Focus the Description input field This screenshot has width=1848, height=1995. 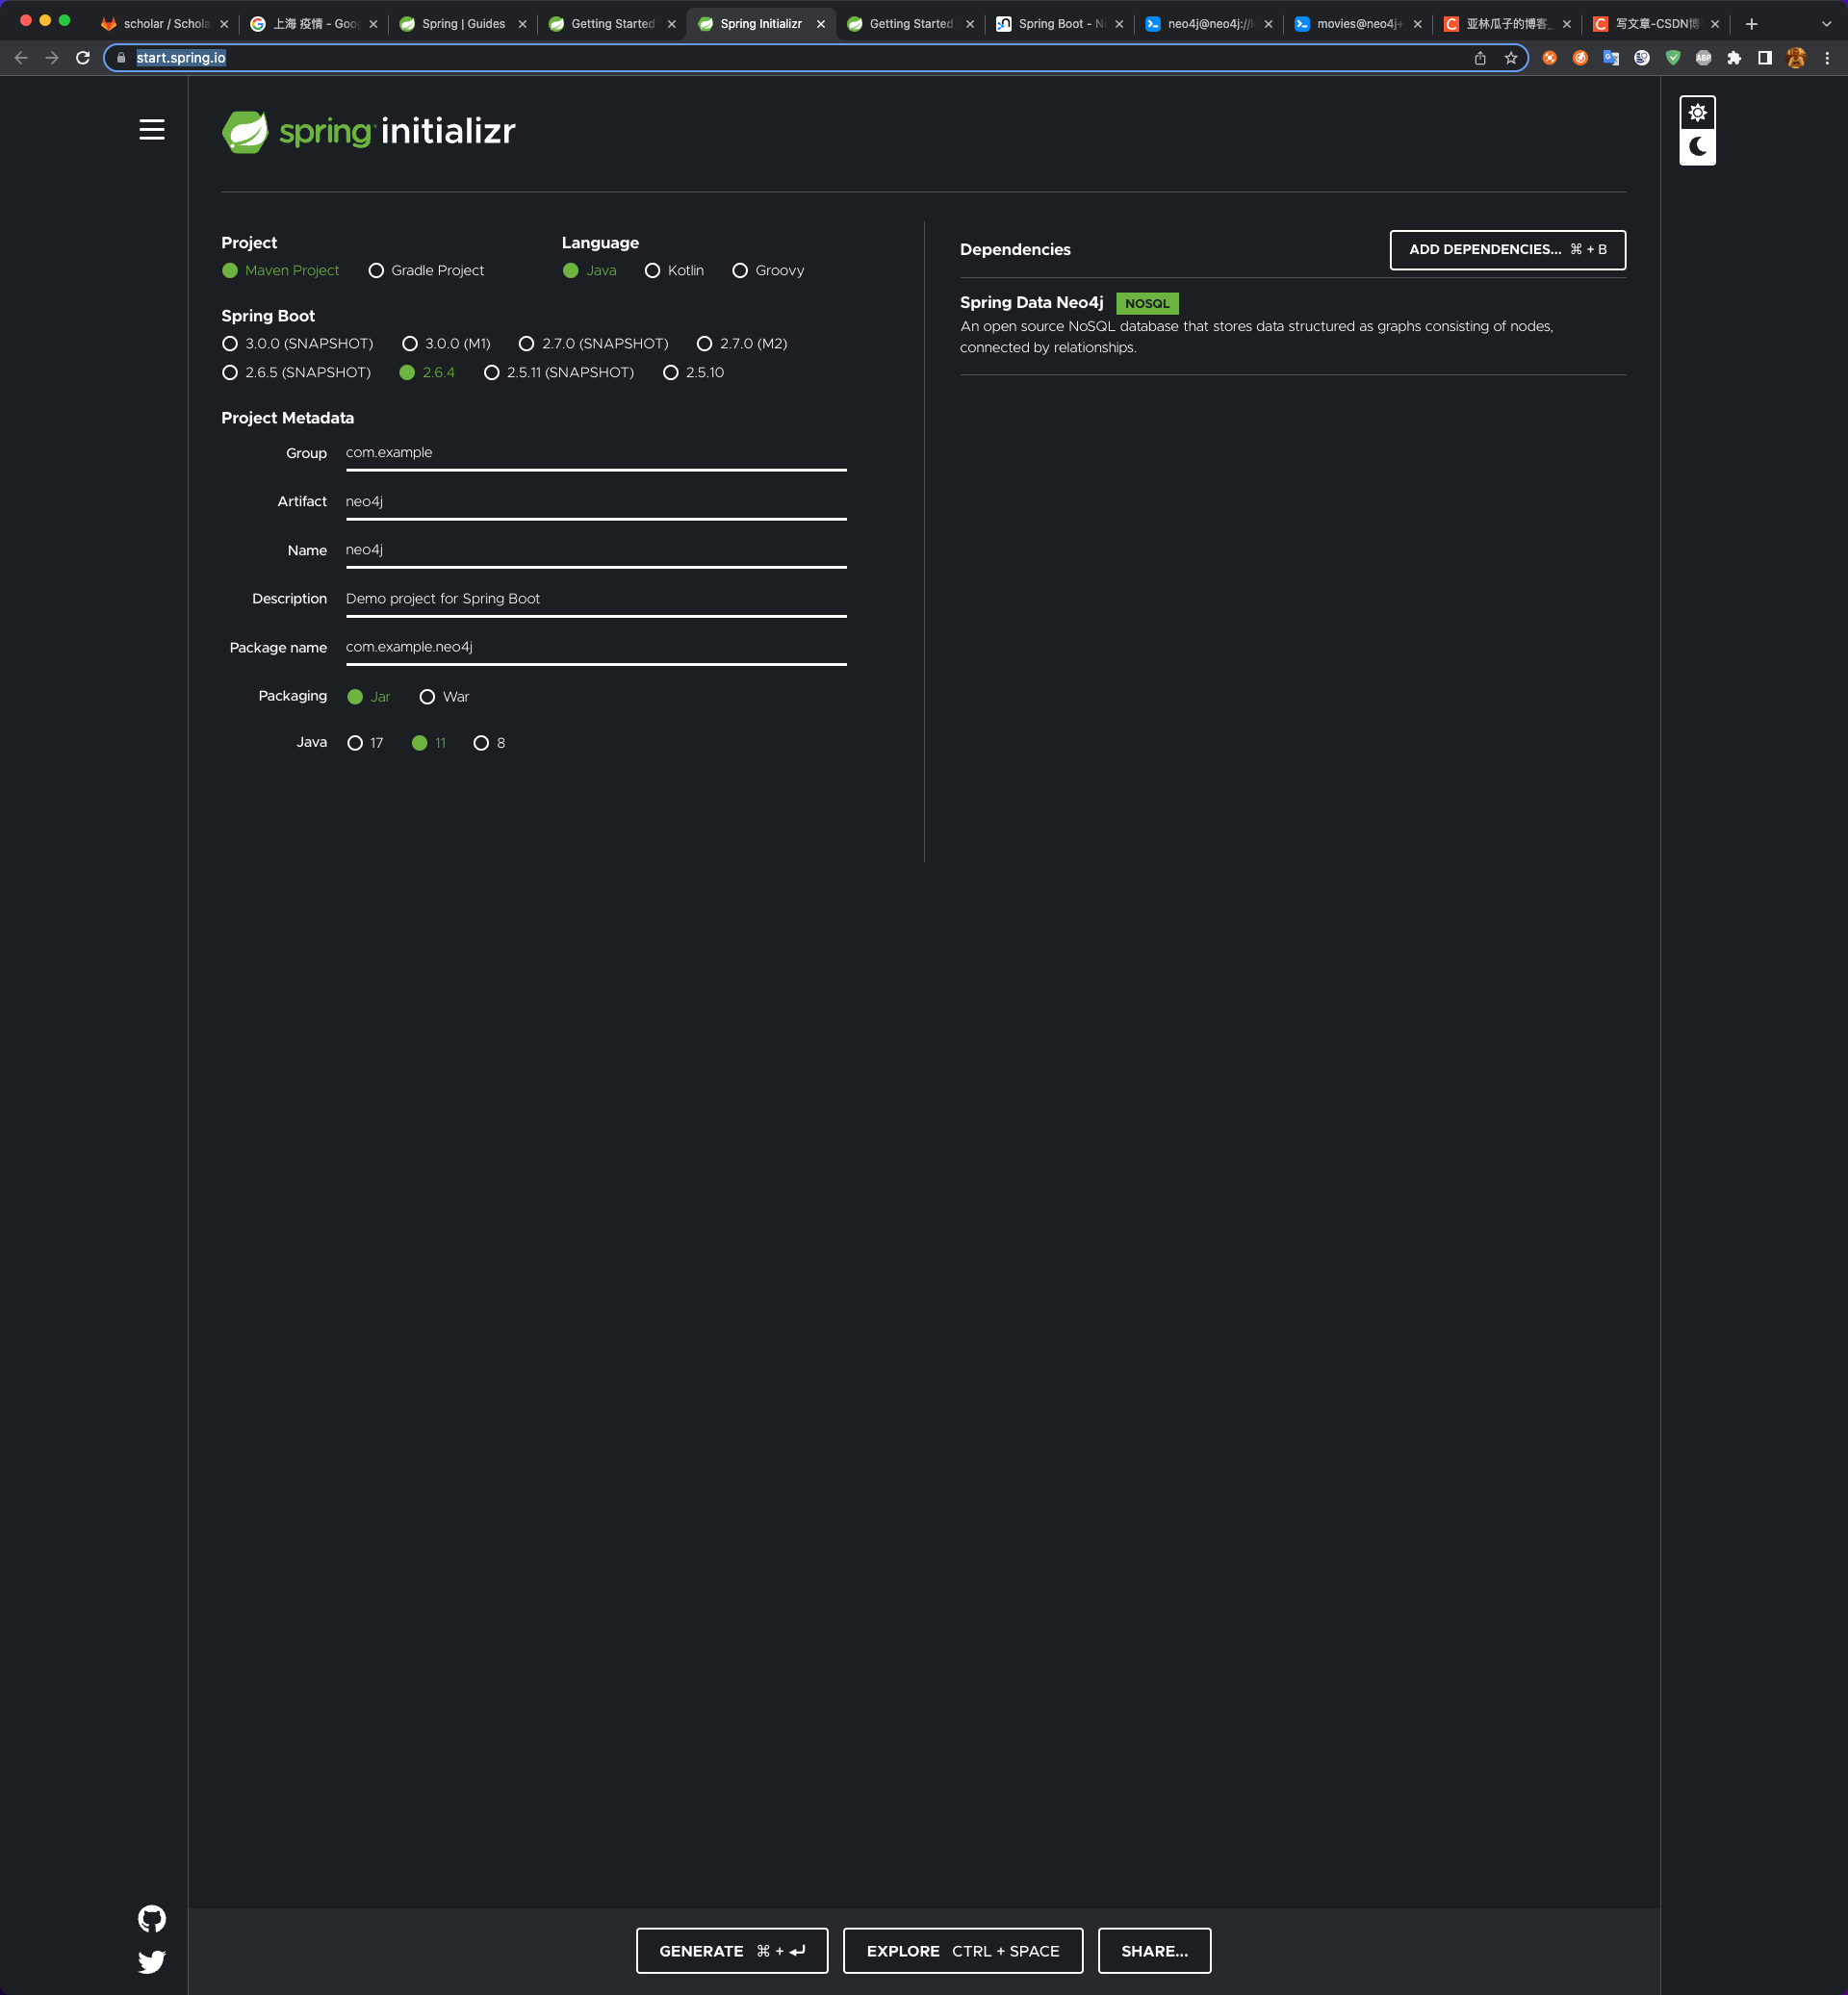596,599
